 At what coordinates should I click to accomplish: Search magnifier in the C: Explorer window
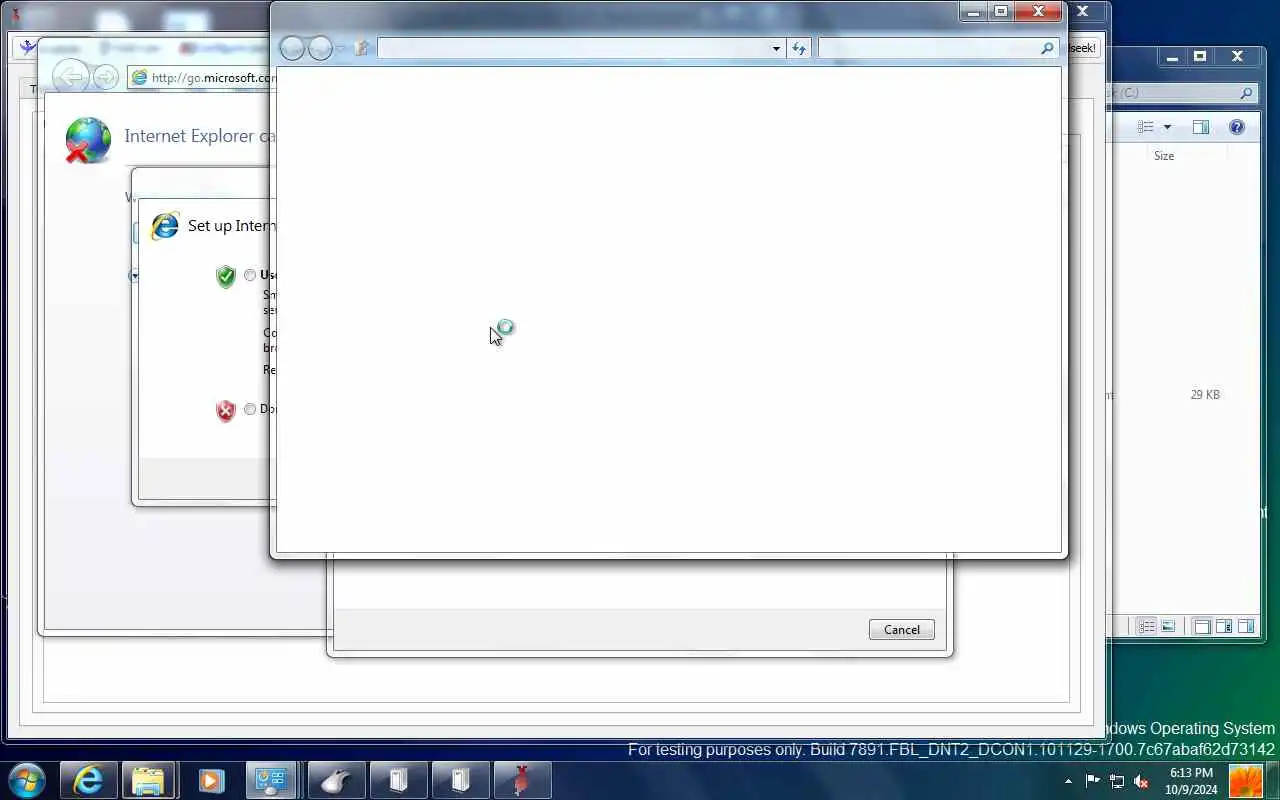[1246, 93]
